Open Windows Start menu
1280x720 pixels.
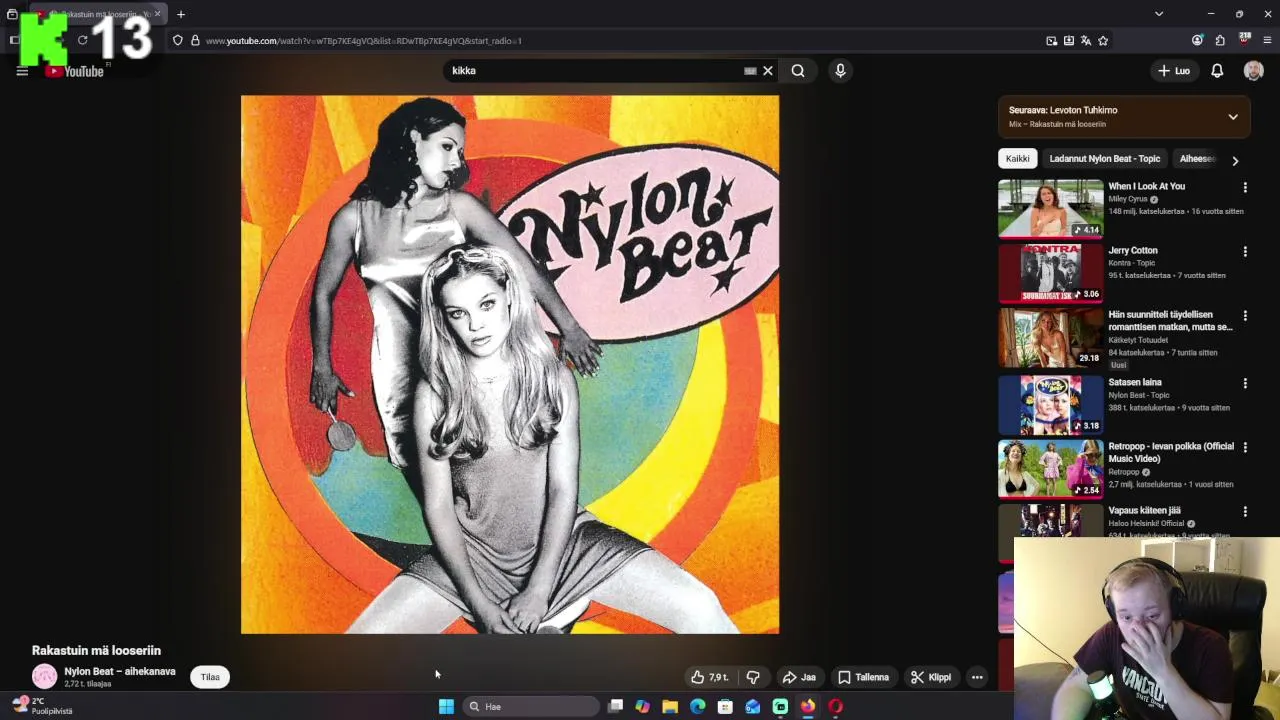[x=446, y=706]
